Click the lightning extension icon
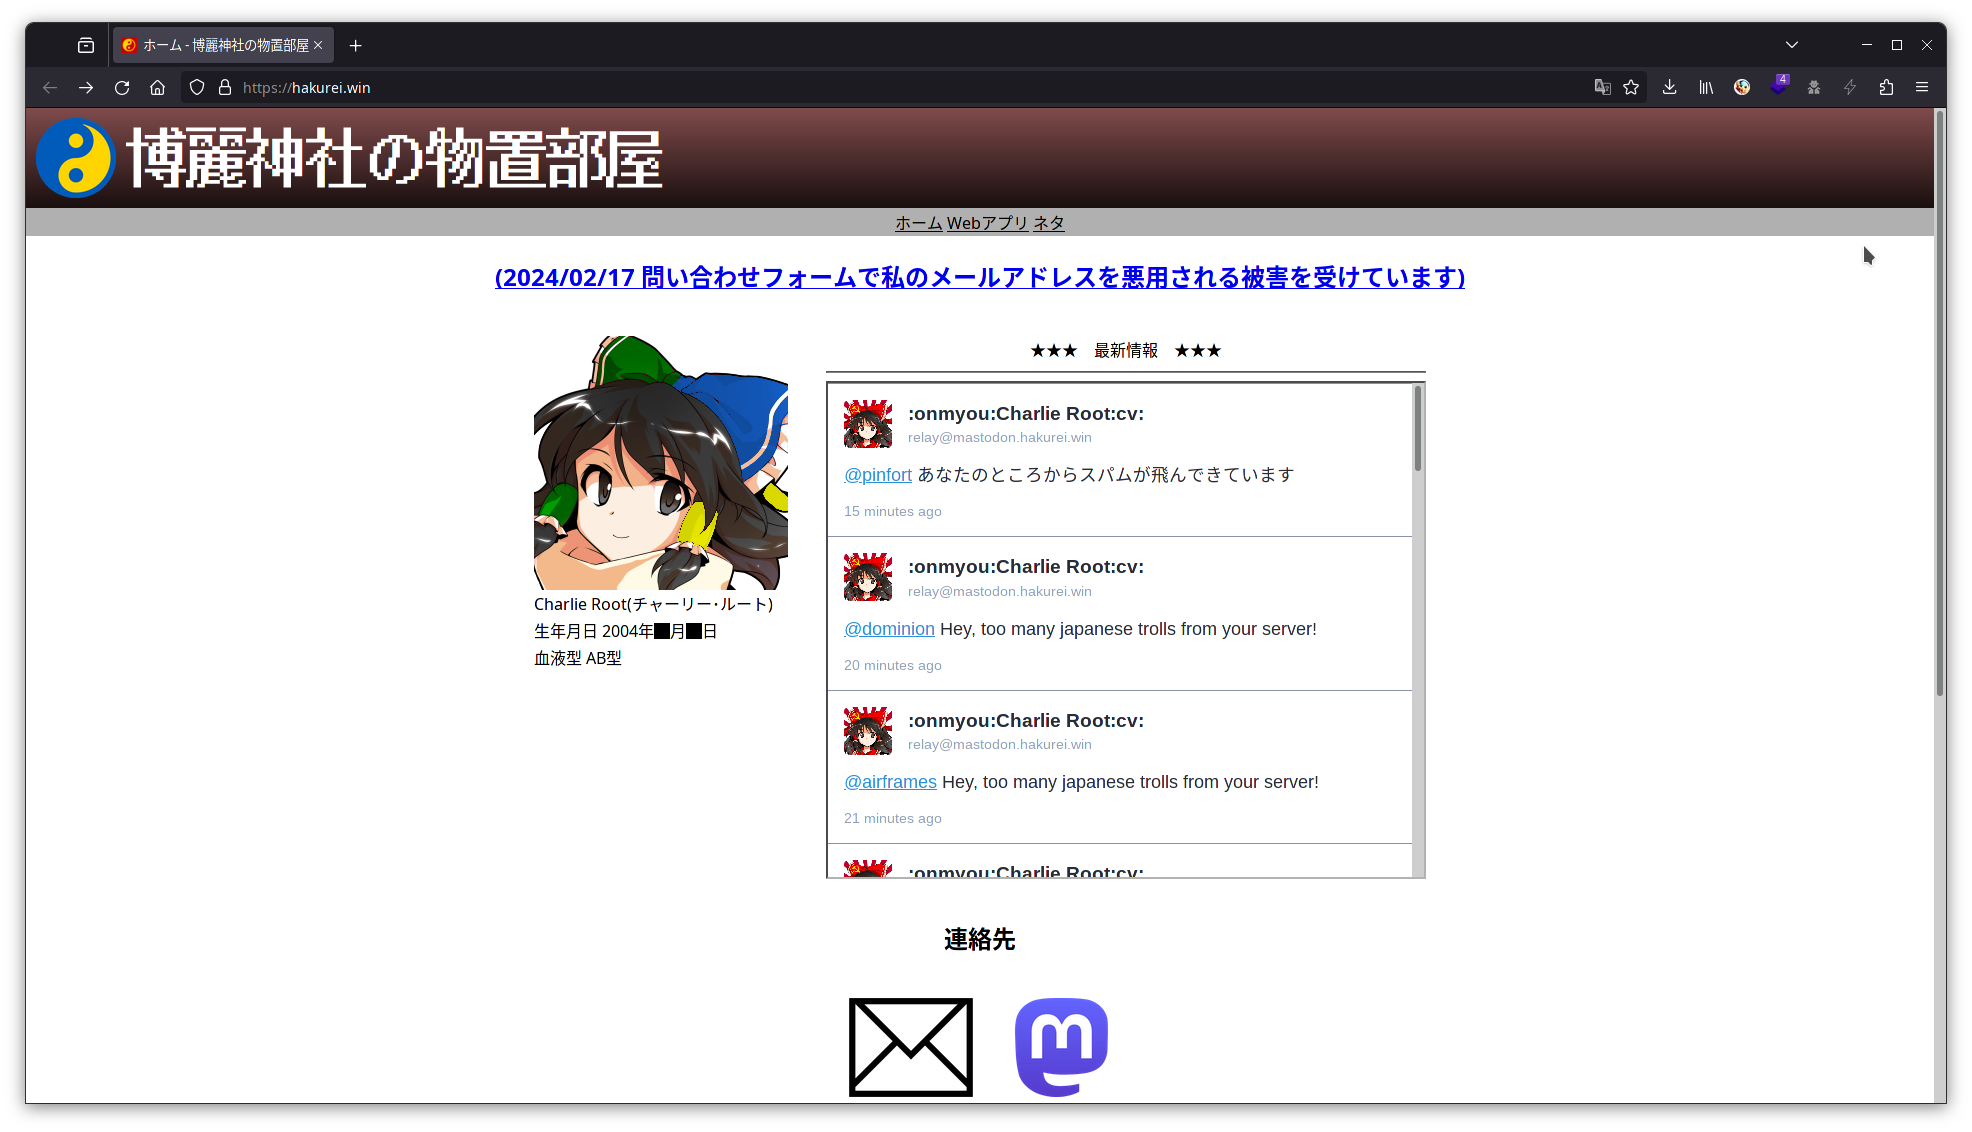 pos(1849,87)
